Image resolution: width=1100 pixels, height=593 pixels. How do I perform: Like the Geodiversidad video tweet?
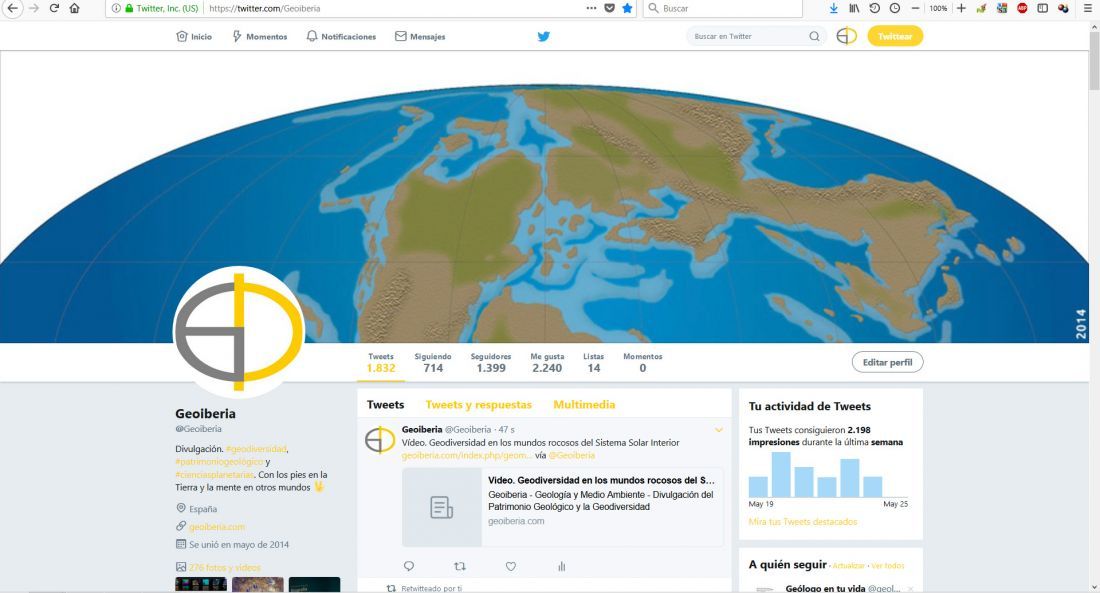click(x=511, y=566)
